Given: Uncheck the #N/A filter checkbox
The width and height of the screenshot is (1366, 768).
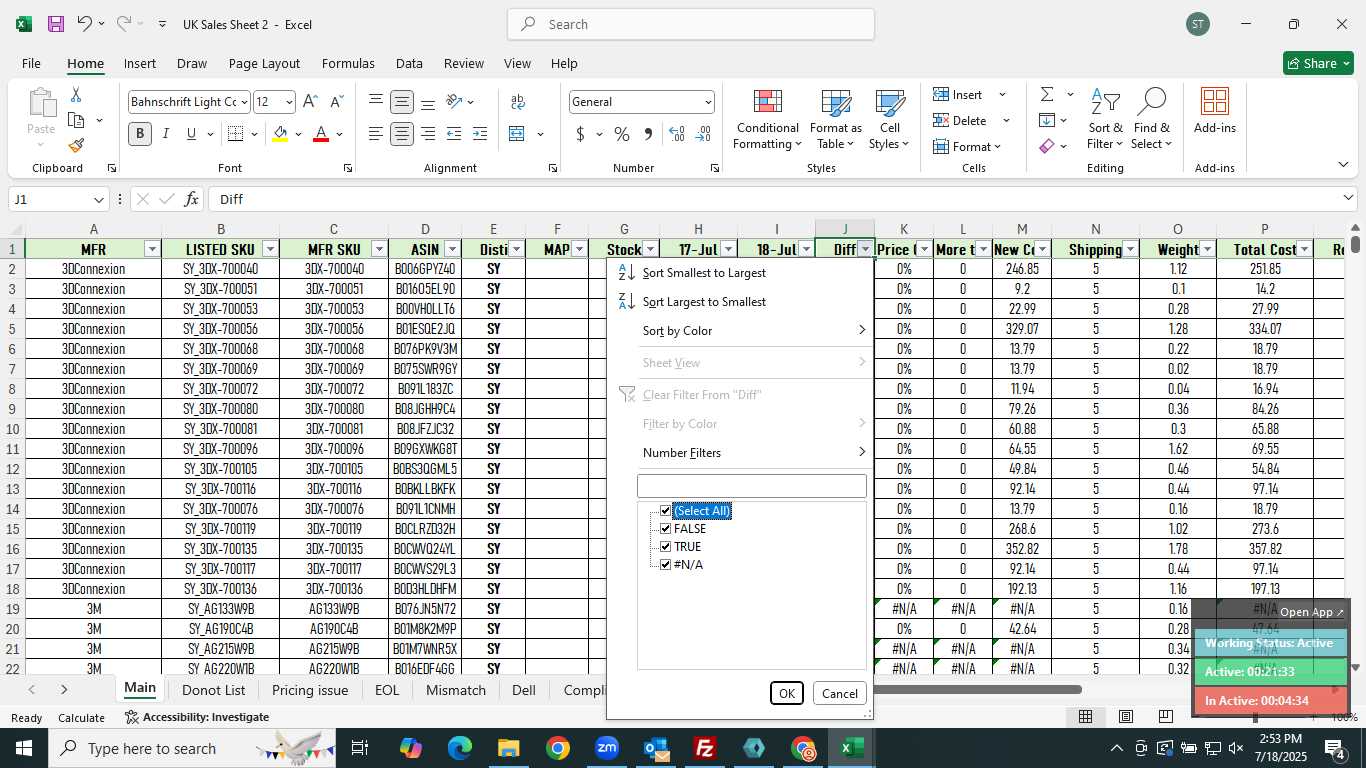Looking at the screenshot, I should coord(666,565).
